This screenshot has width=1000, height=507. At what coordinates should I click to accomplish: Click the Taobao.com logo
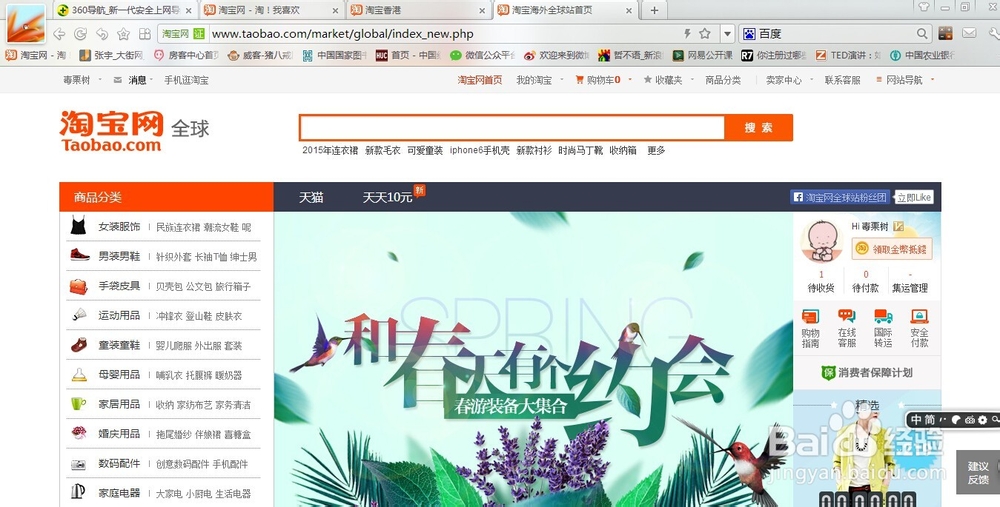coord(112,131)
